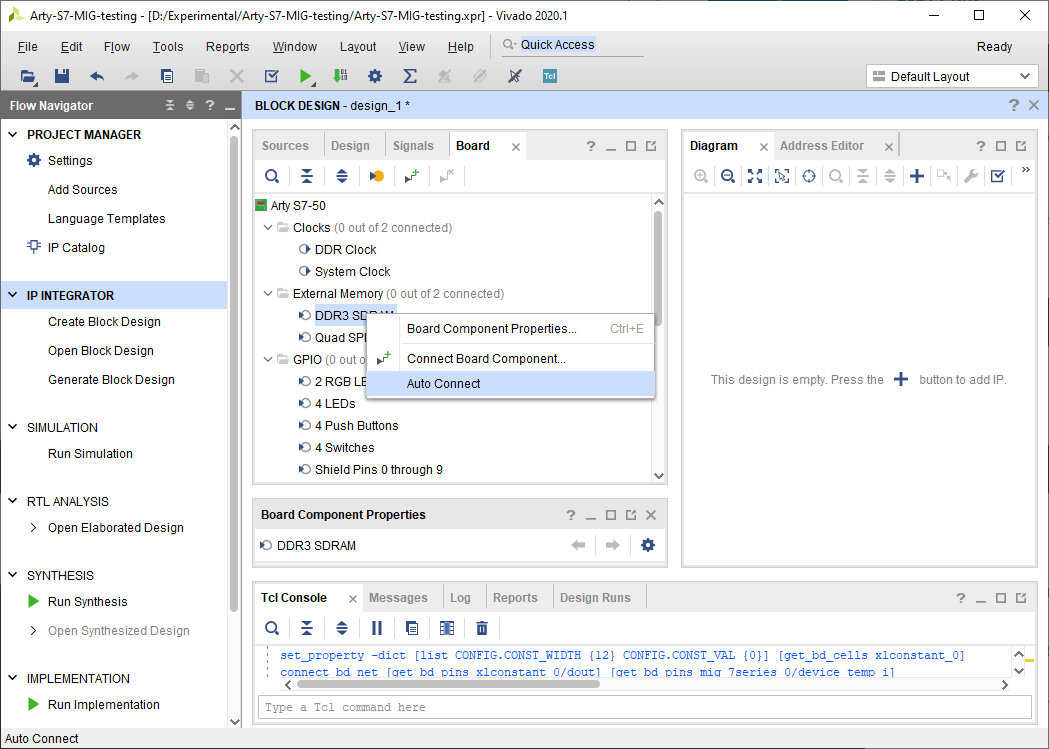Select System Clock in the Board tree
This screenshot has width=1049, height=749.
pyautogui.click(x=353, y=272)
